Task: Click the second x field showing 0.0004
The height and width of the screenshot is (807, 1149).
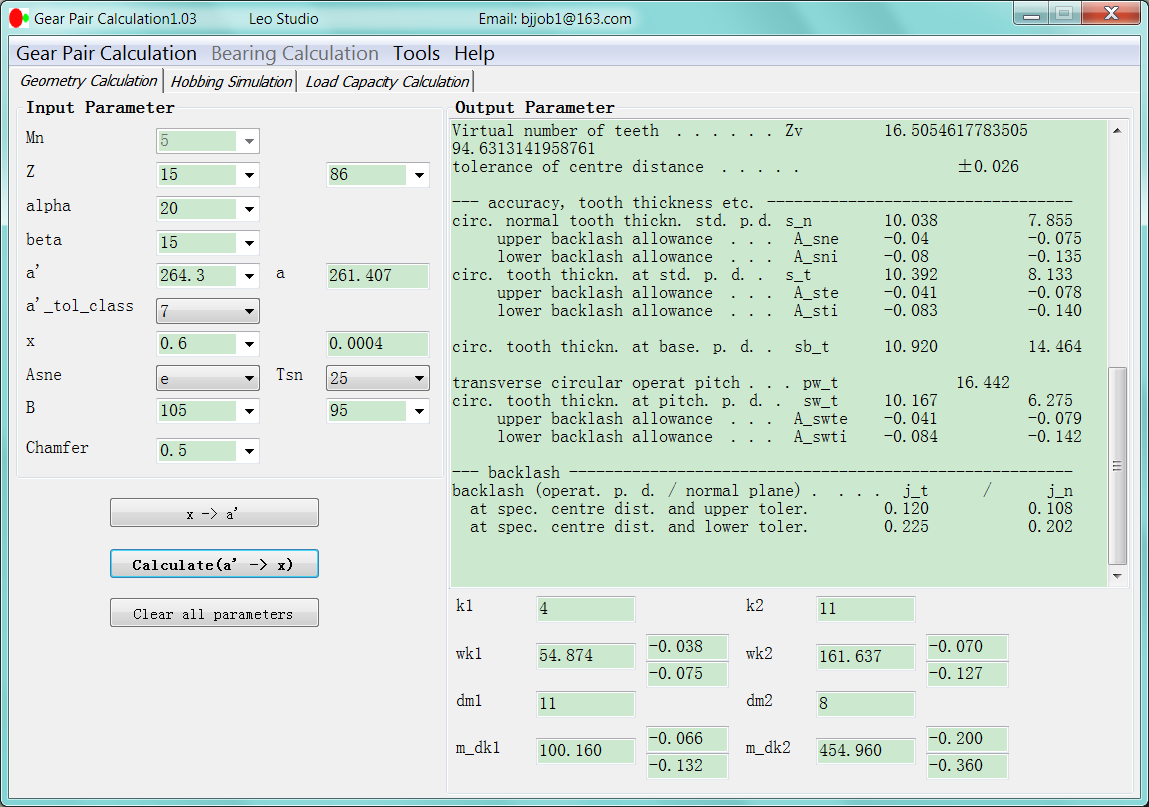Action: tap(378, 344)
